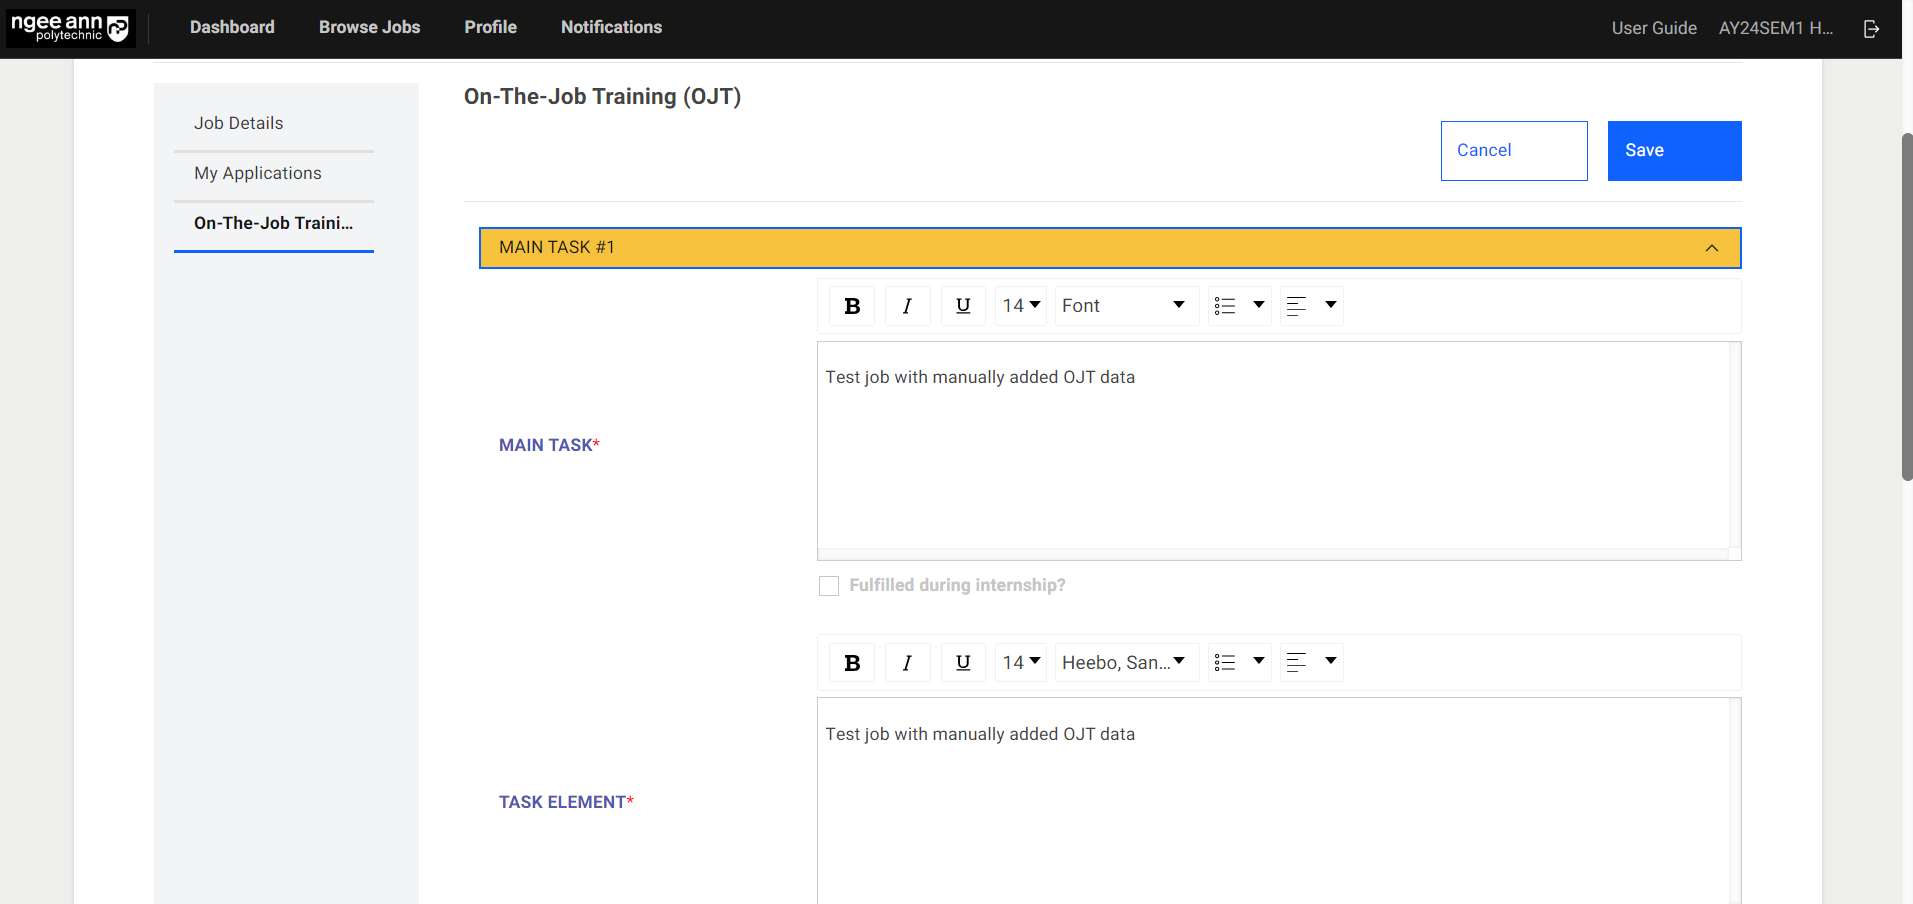Switch to the My Applications tab
The image size is (1913, 904).
coord(258,173)
